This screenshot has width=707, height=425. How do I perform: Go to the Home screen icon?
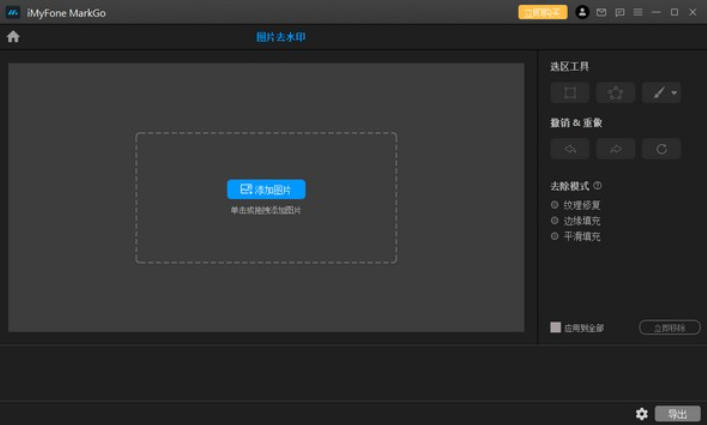pyautogui.click(x=13, y=37)
